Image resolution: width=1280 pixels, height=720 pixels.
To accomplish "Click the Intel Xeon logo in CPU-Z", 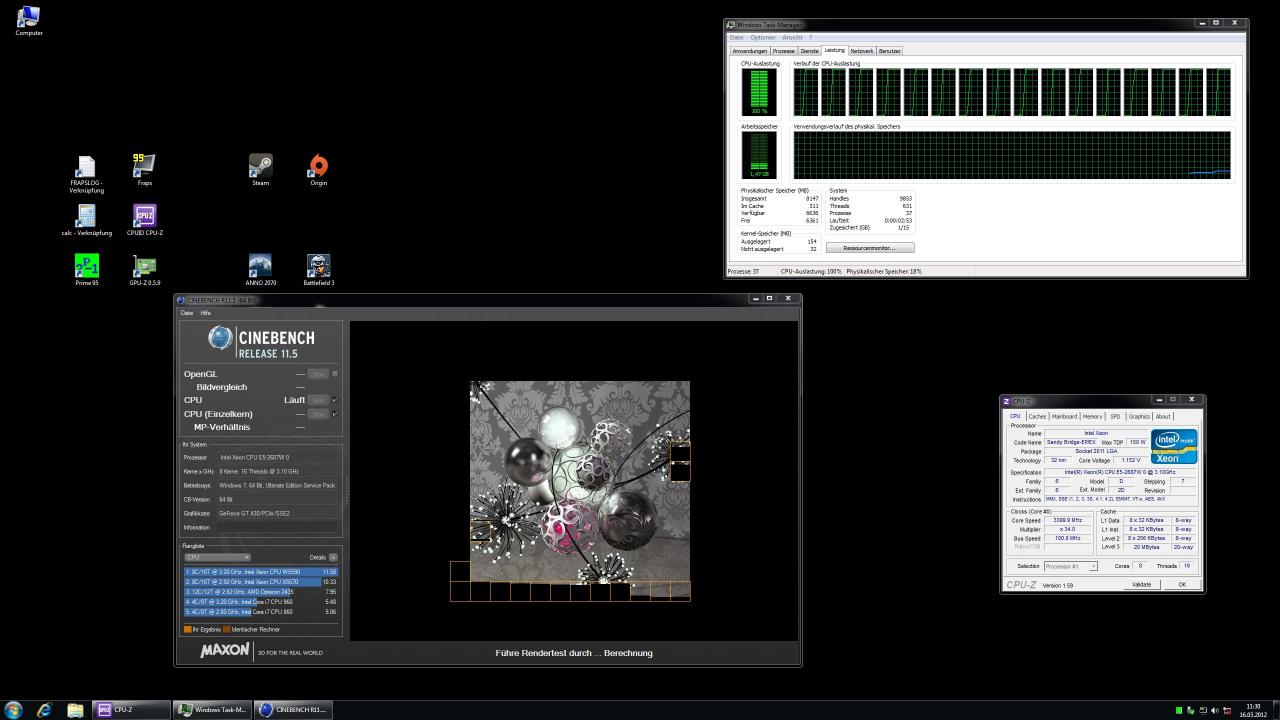I will 1174,447.
